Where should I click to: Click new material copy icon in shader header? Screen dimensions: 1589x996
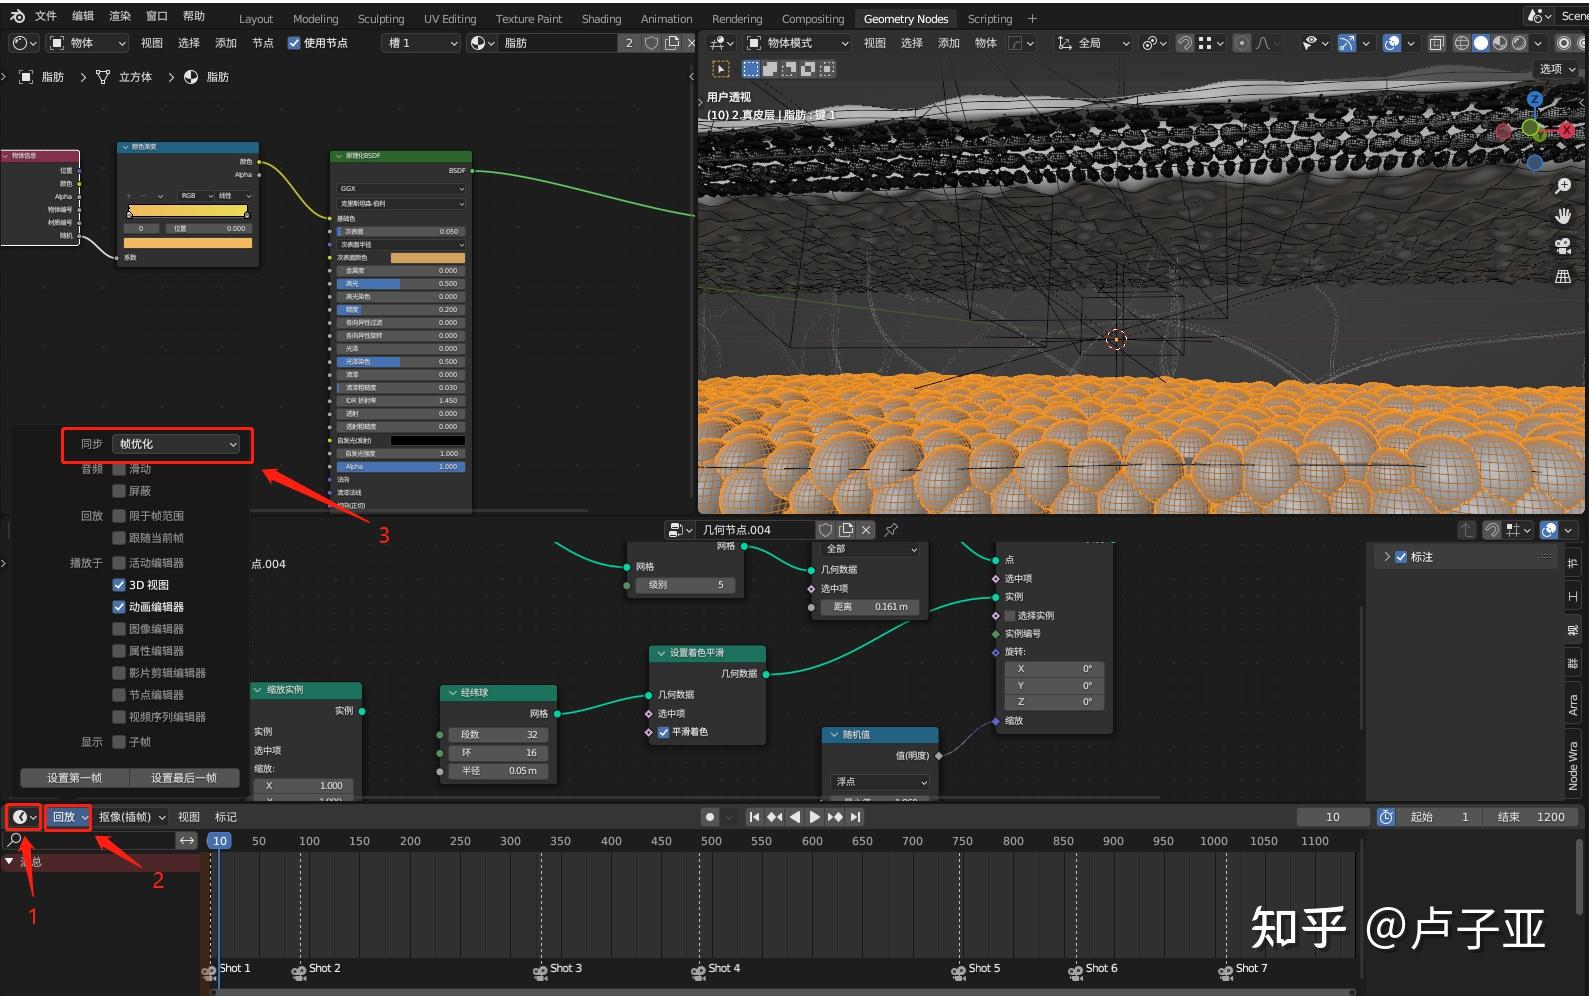tap(672, 43)
